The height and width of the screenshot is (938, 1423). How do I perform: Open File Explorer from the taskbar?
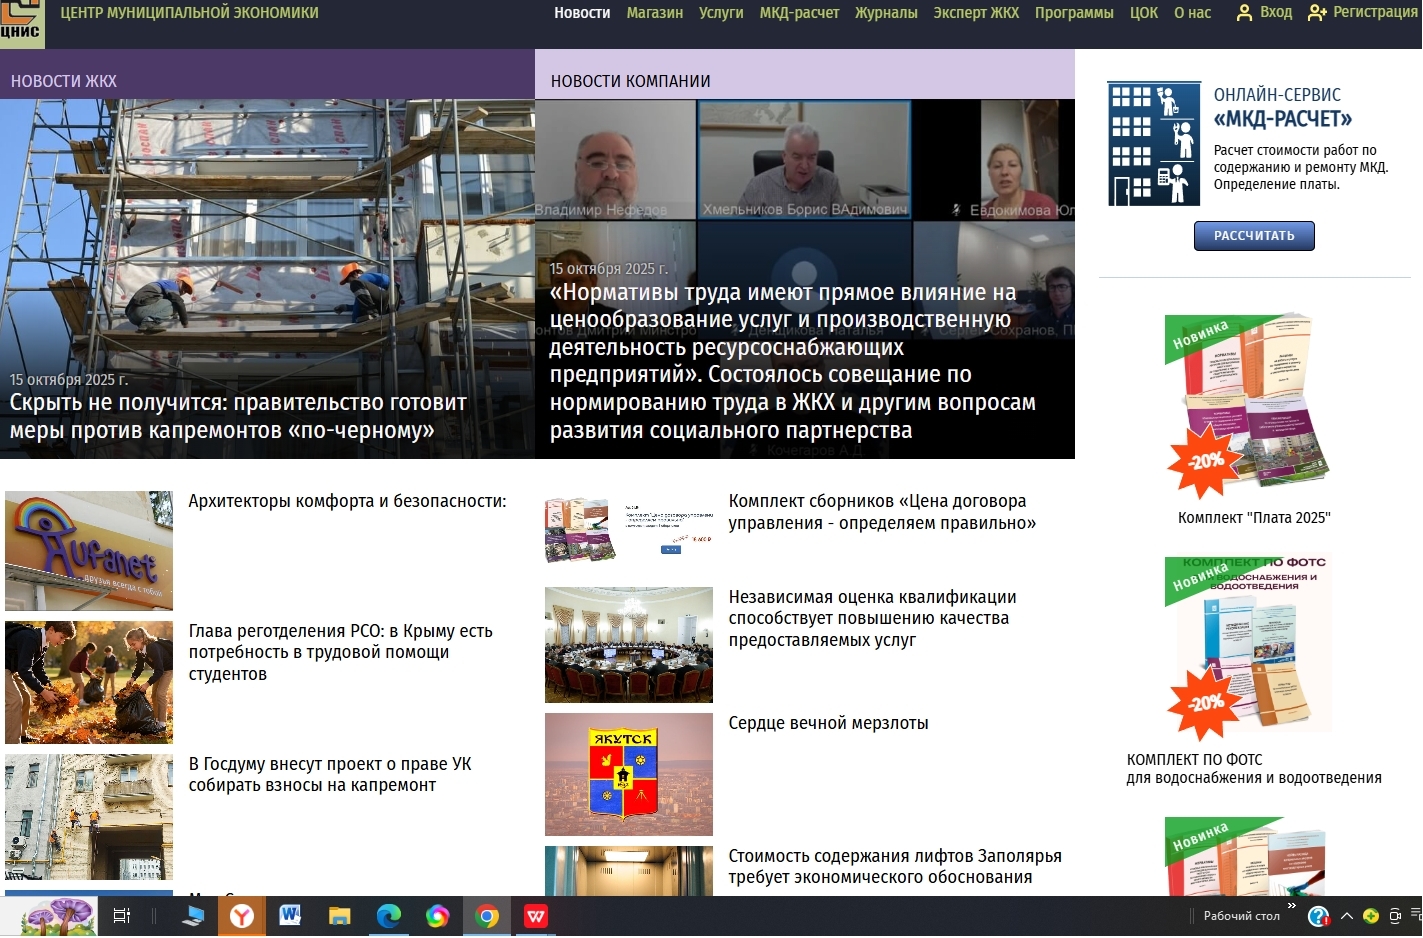tap(339, 916)
